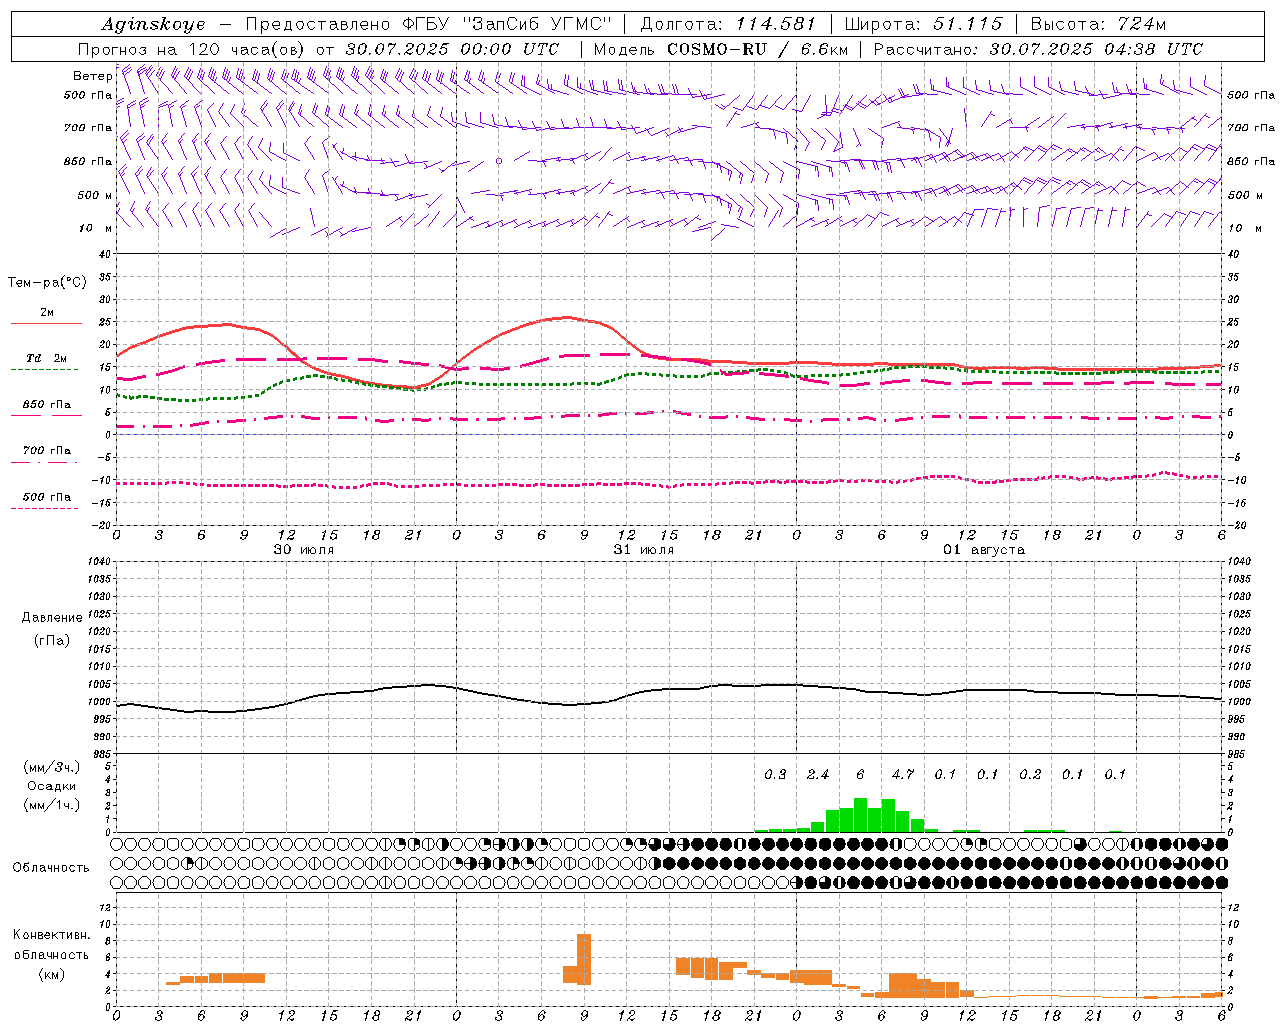This screenshot has width=1280, height=1024.
Task: Click the tallest orange convective cloud bar
Action: 584,959
